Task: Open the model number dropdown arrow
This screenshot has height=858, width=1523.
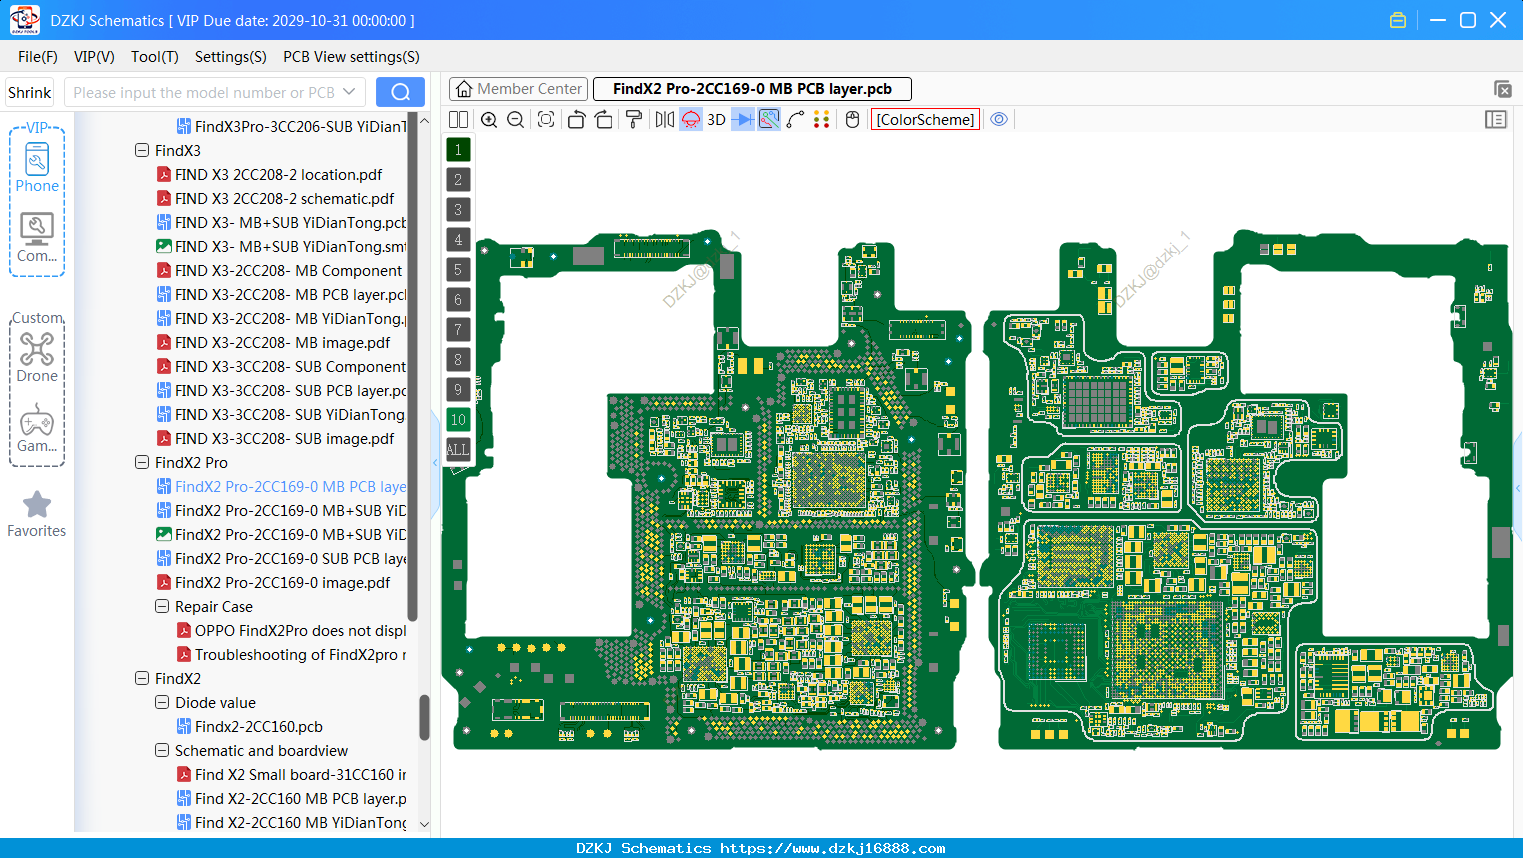Action: (349, 92)
